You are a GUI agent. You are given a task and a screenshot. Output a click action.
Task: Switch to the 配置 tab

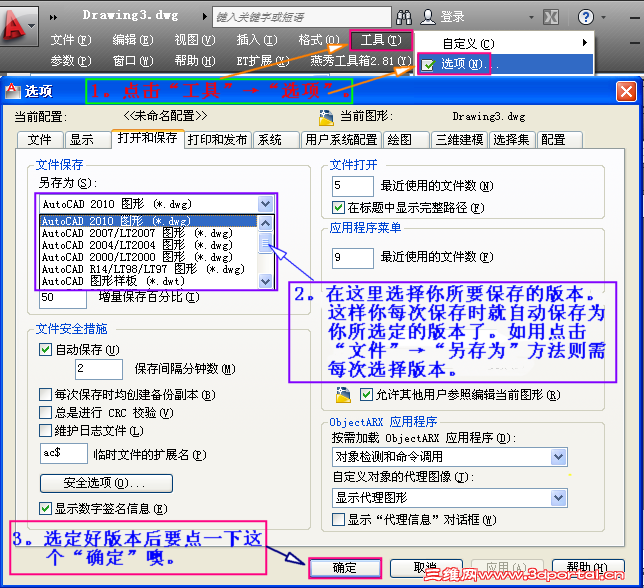tap(559, 140)
